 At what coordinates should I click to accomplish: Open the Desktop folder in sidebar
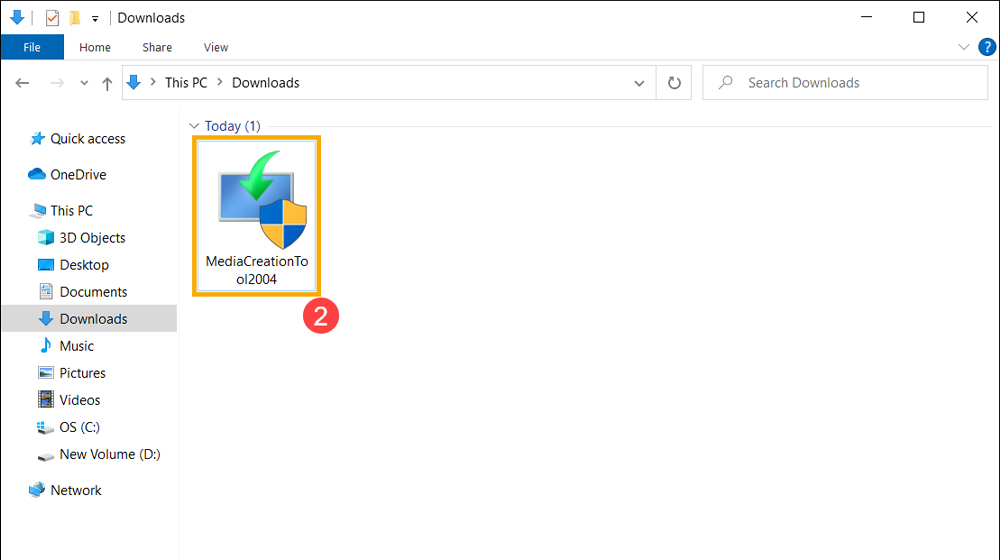pyautogui.click(x=84, y=265)
